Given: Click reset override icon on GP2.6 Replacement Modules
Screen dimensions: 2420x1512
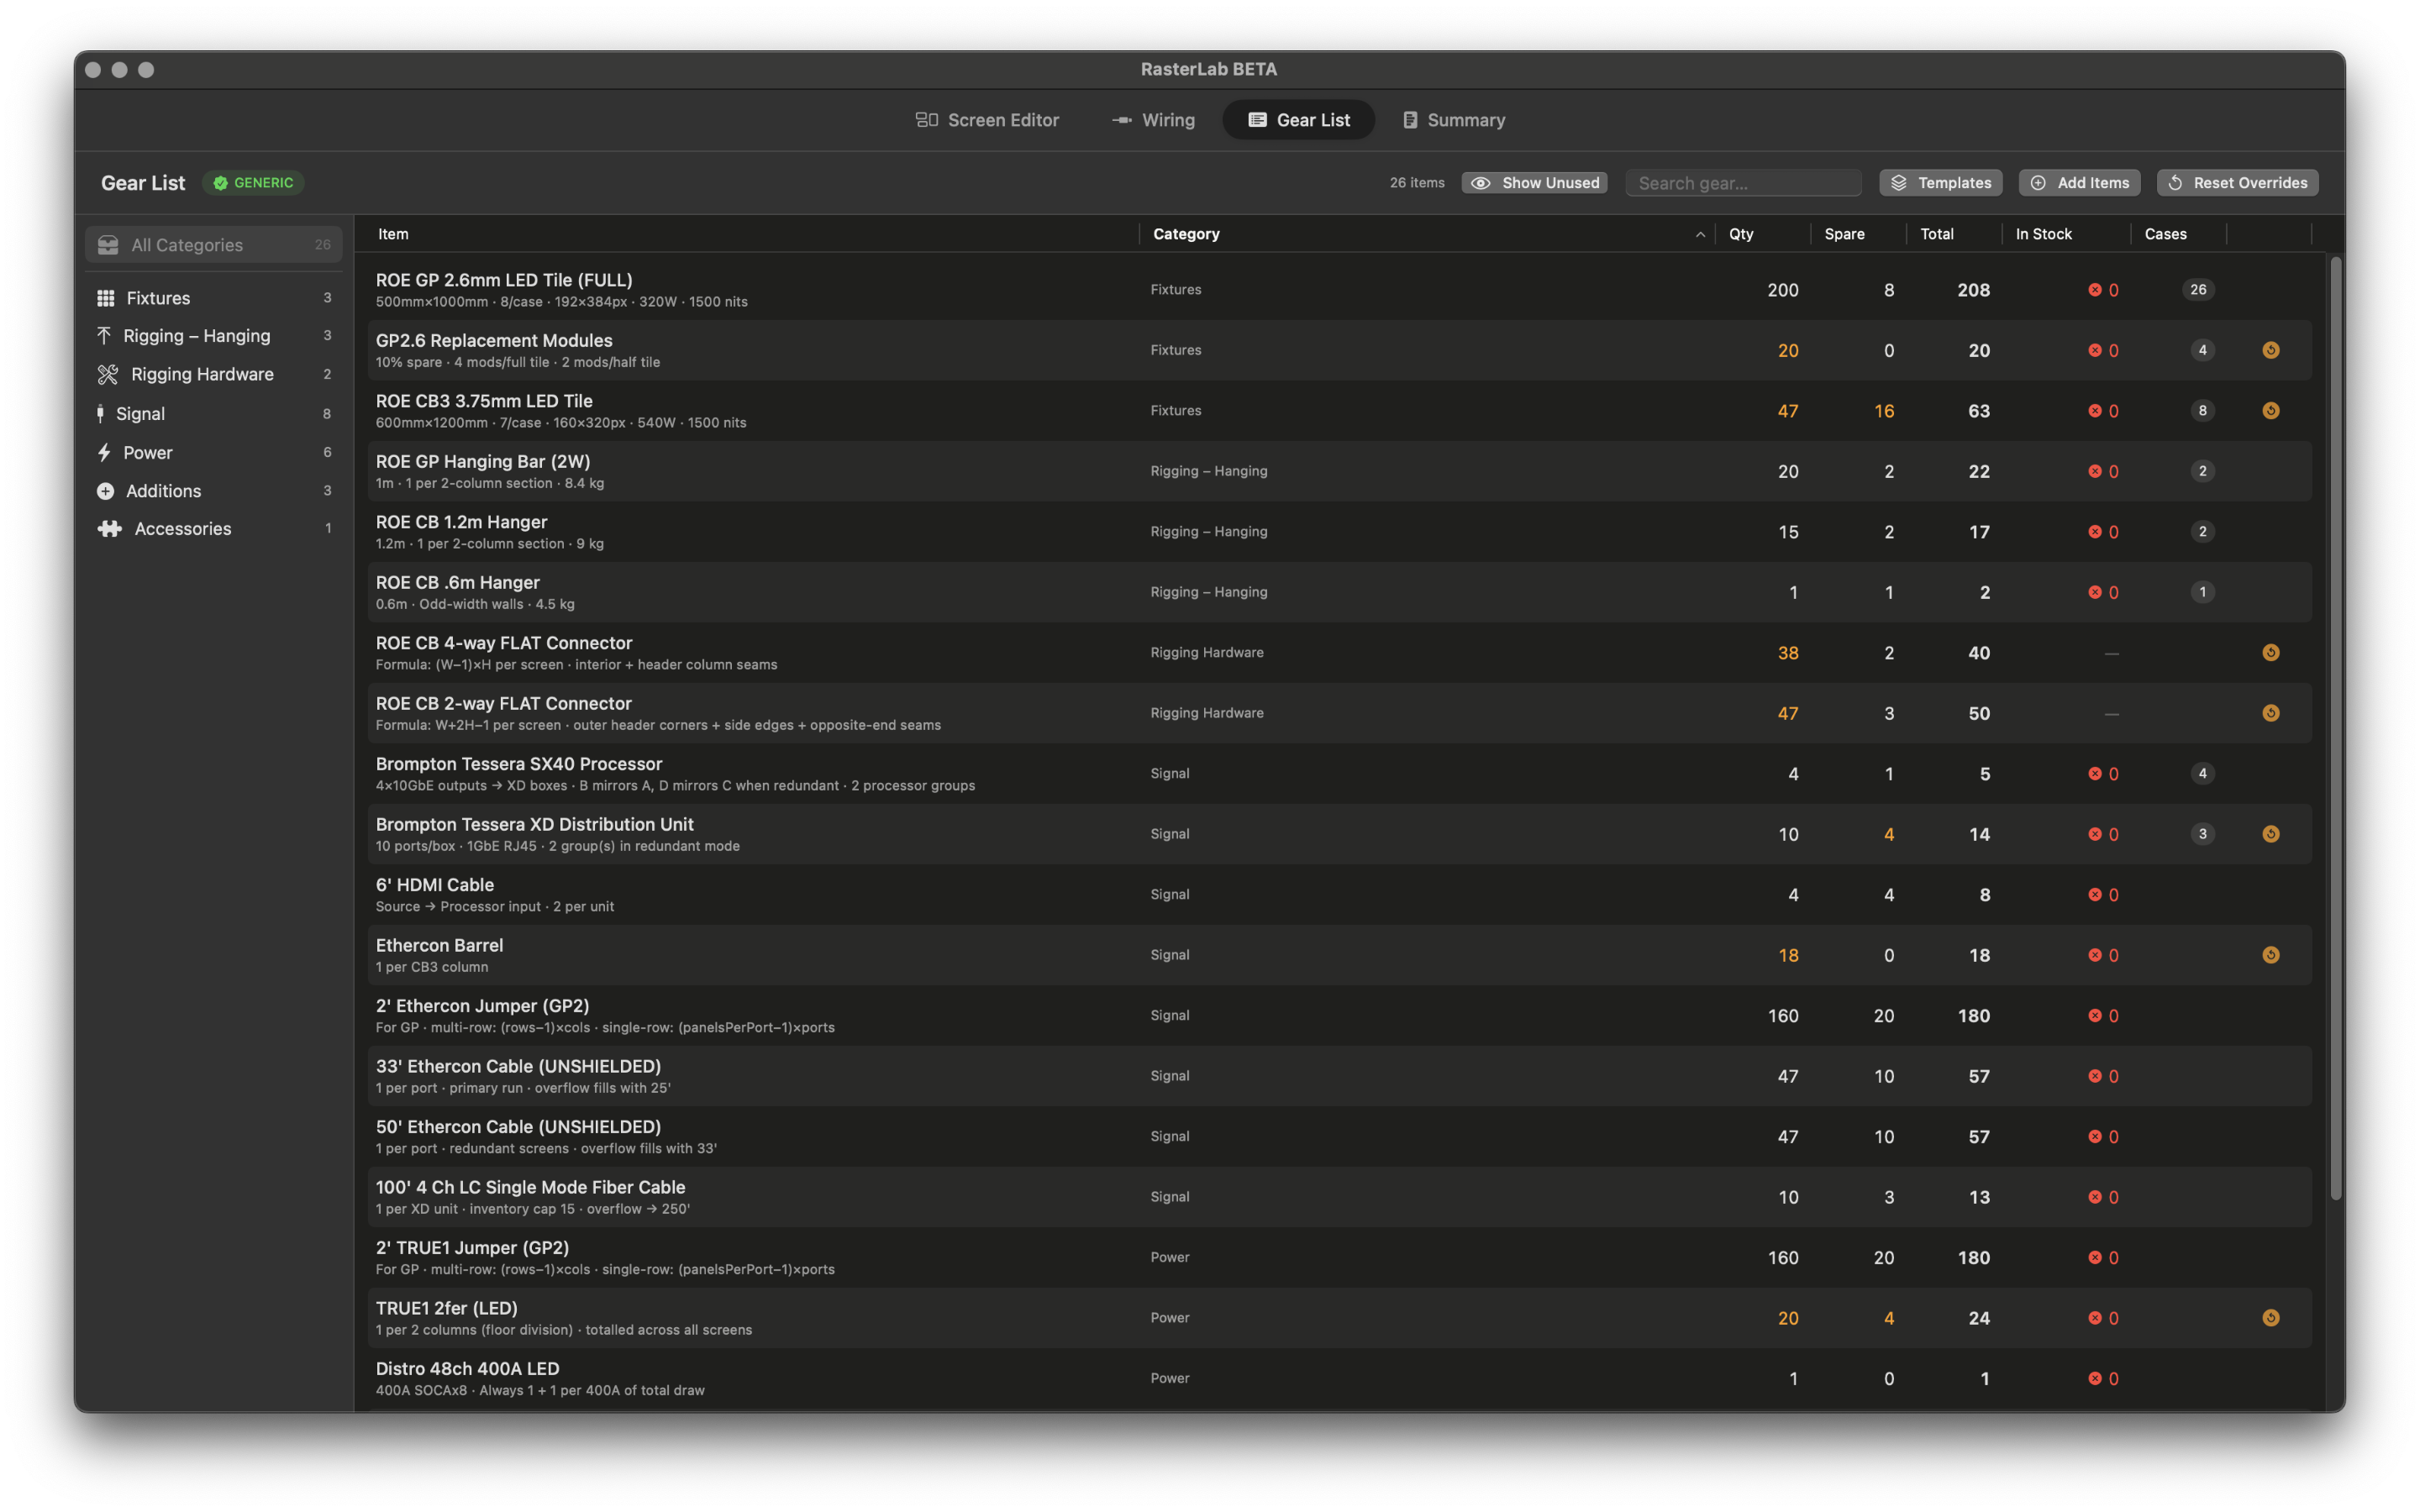Looking at the screenshot, I should click(2270, 350).
